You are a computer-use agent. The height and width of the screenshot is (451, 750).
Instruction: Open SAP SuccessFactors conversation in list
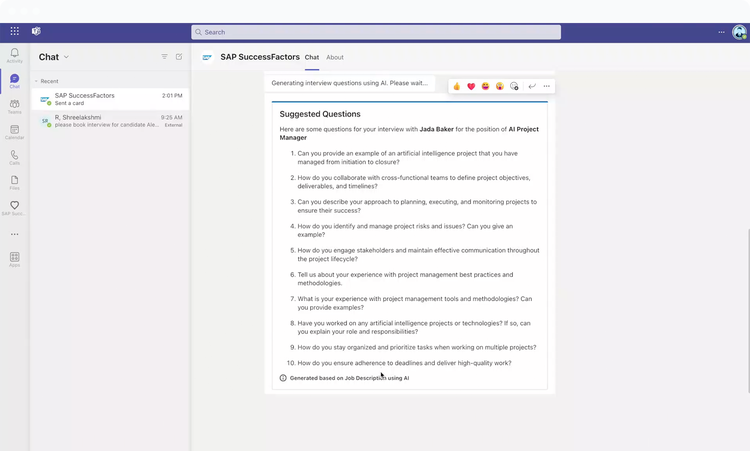coord(110,99)
